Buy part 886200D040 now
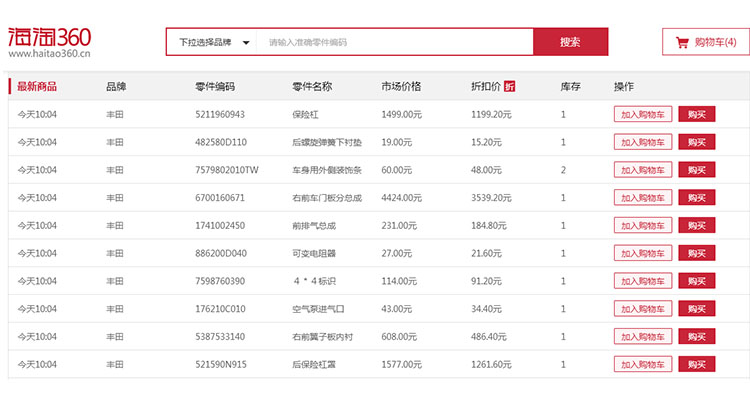 point(696,253)
